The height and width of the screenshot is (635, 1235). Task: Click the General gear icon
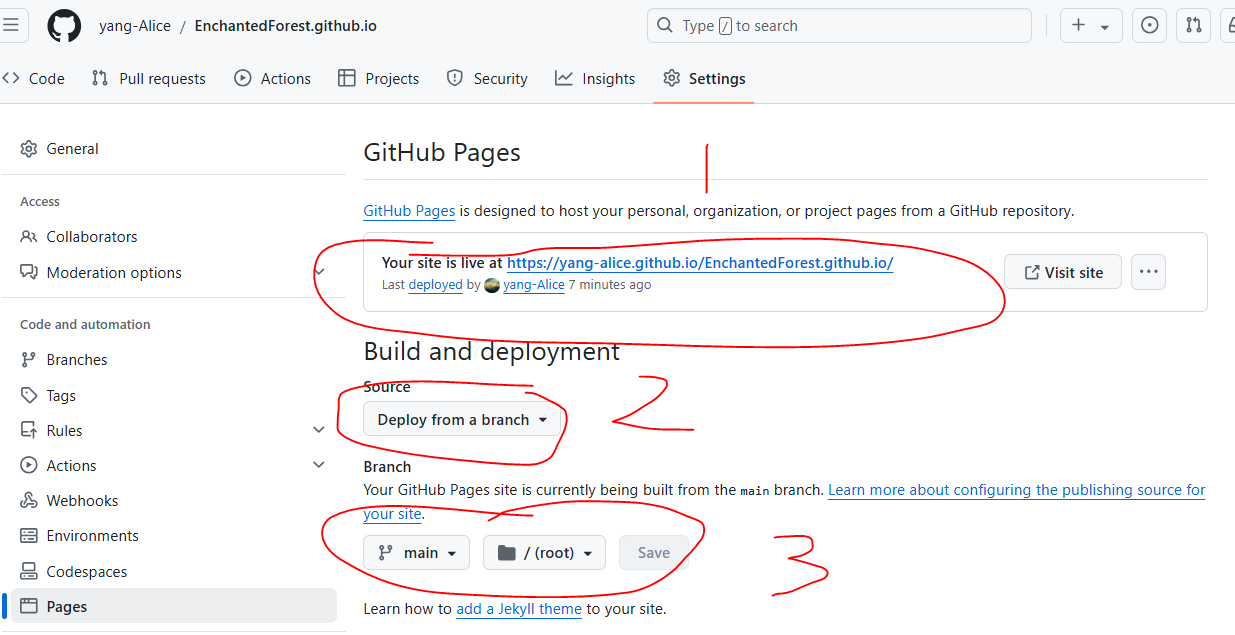28,149
